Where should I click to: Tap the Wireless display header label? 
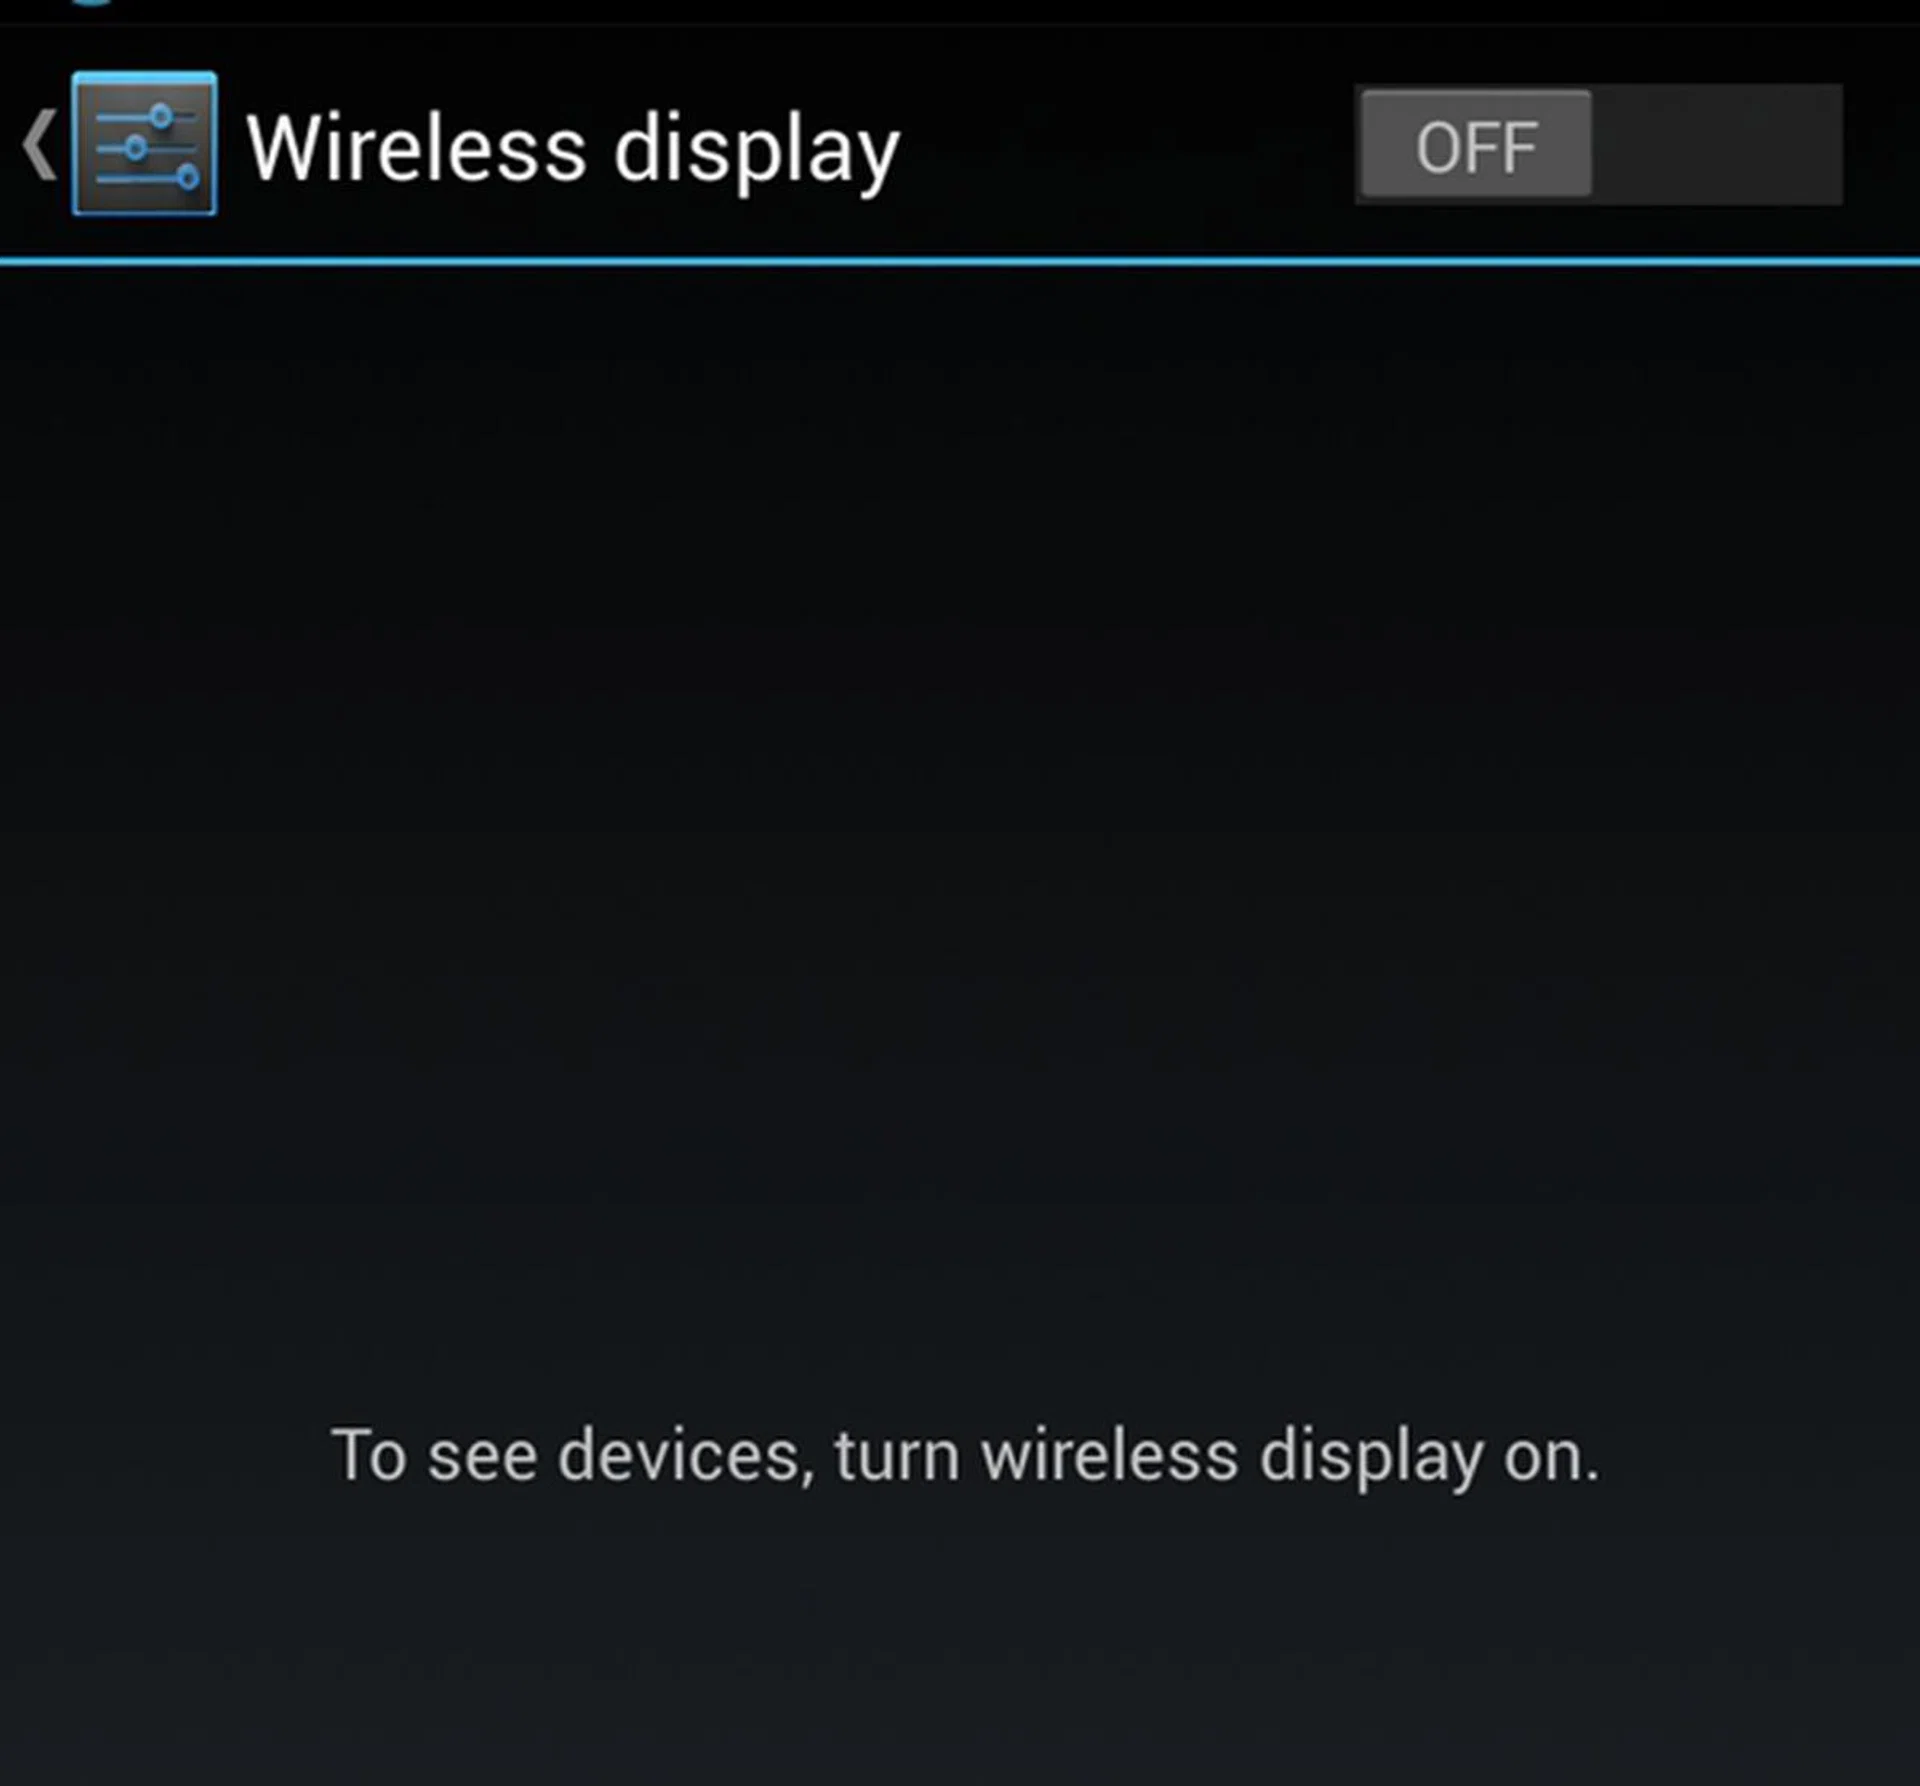pos(573,151)
